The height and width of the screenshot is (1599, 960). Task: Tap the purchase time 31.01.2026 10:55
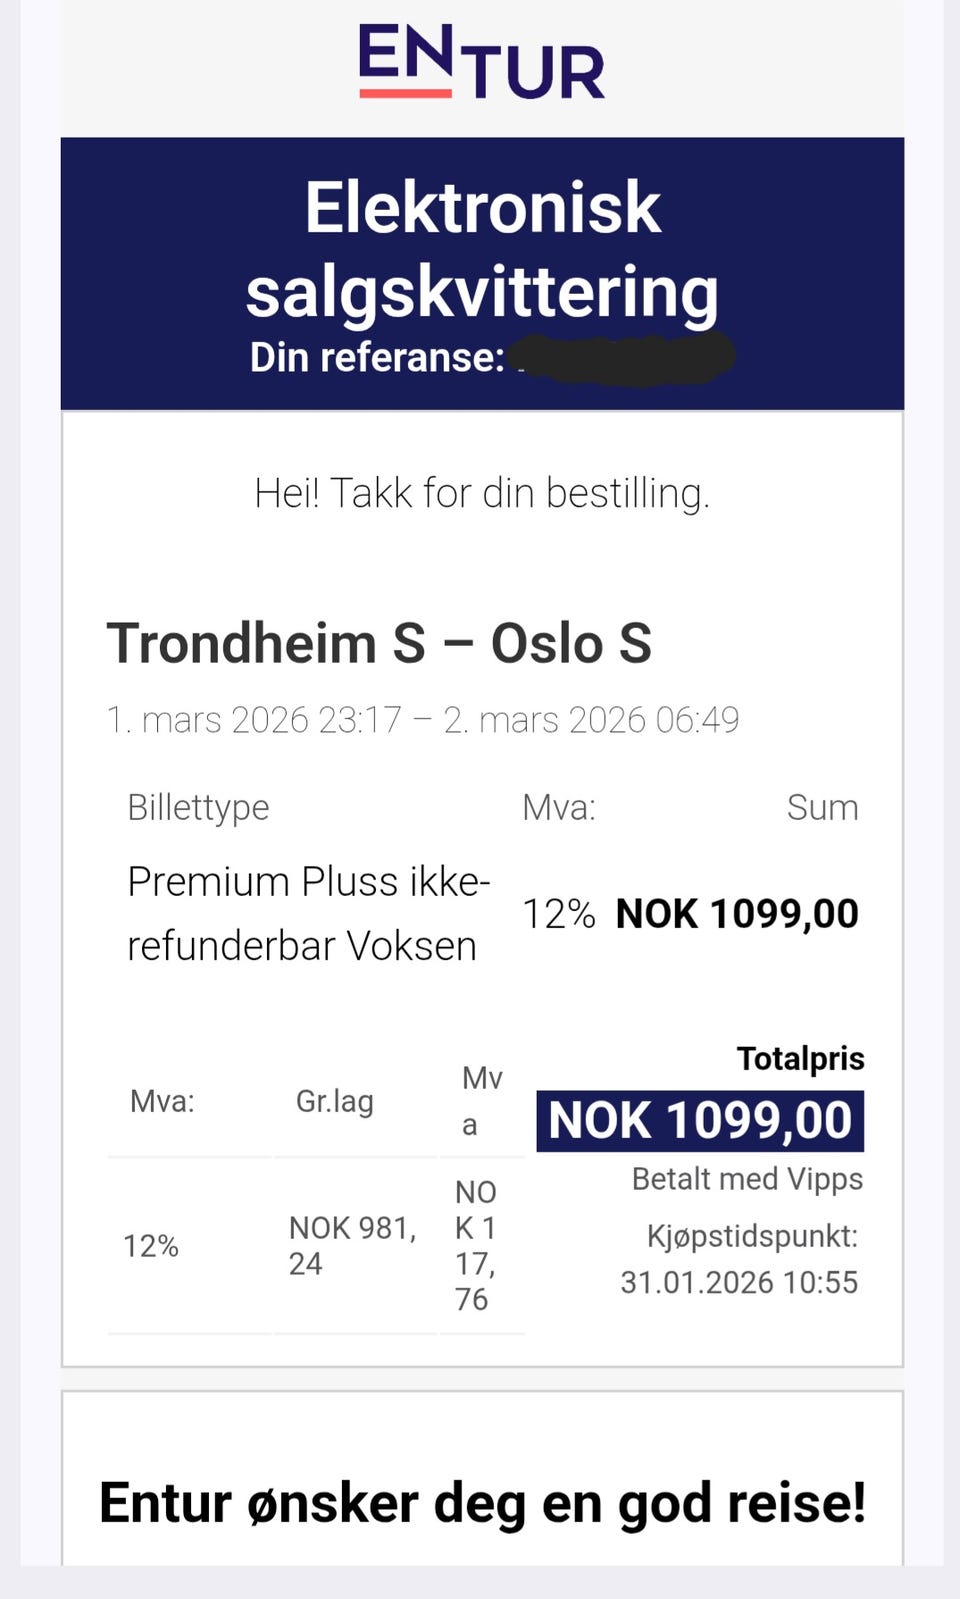739,1282
